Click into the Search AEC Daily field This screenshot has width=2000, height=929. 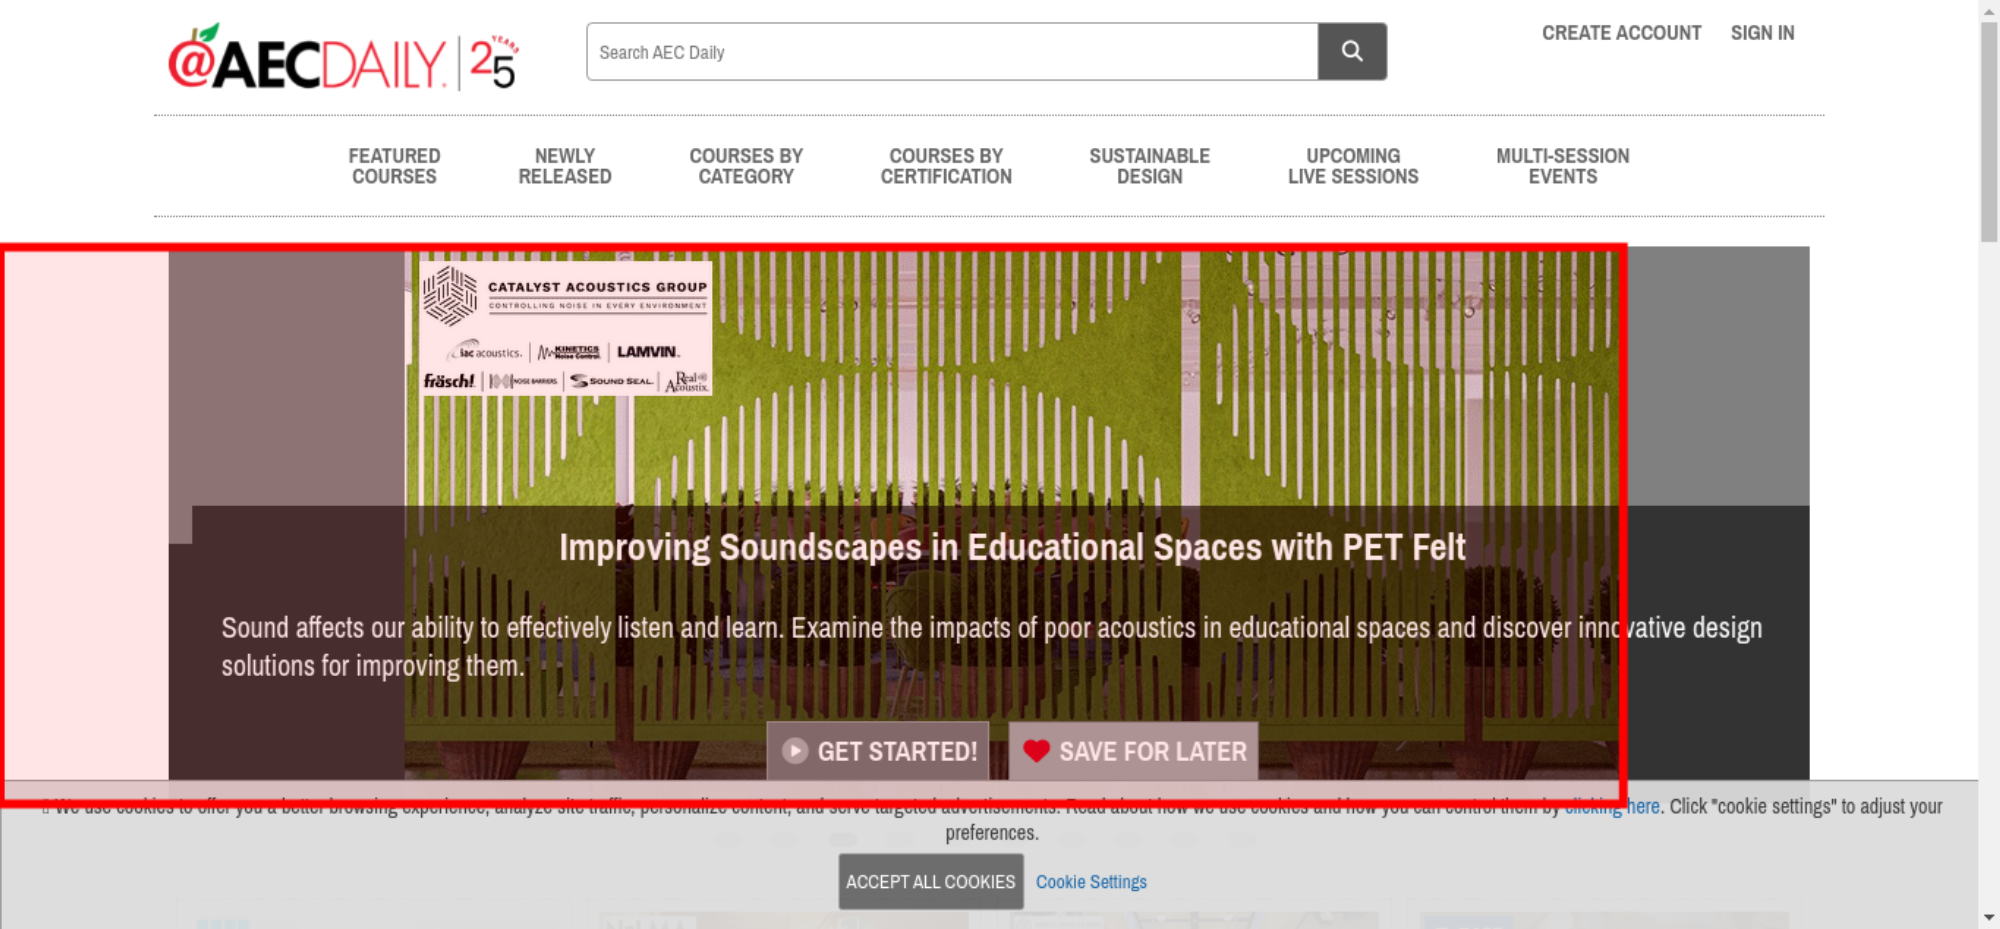[x=951, y=52]
